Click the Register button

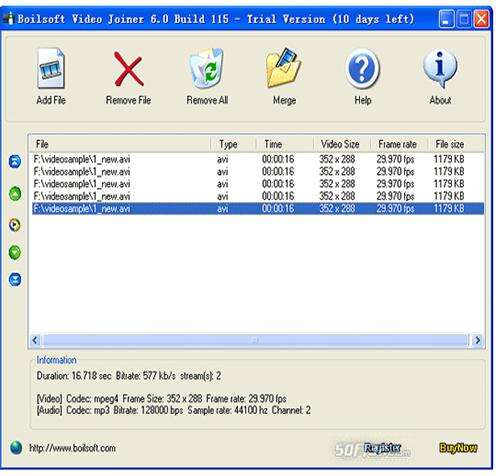click(x=382, y=448)
